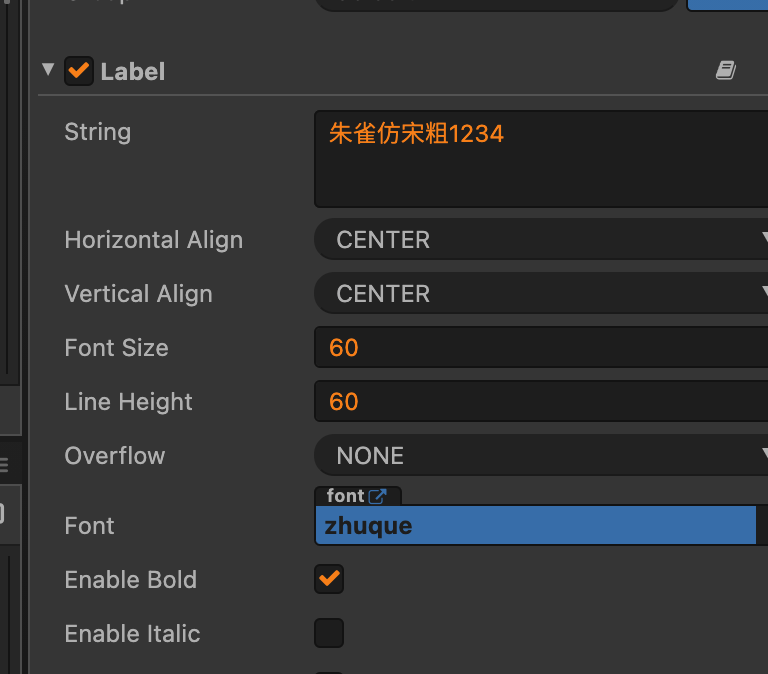Click the String text area
The width and height of the screenshot is (768, 674).
coord(540,158)
